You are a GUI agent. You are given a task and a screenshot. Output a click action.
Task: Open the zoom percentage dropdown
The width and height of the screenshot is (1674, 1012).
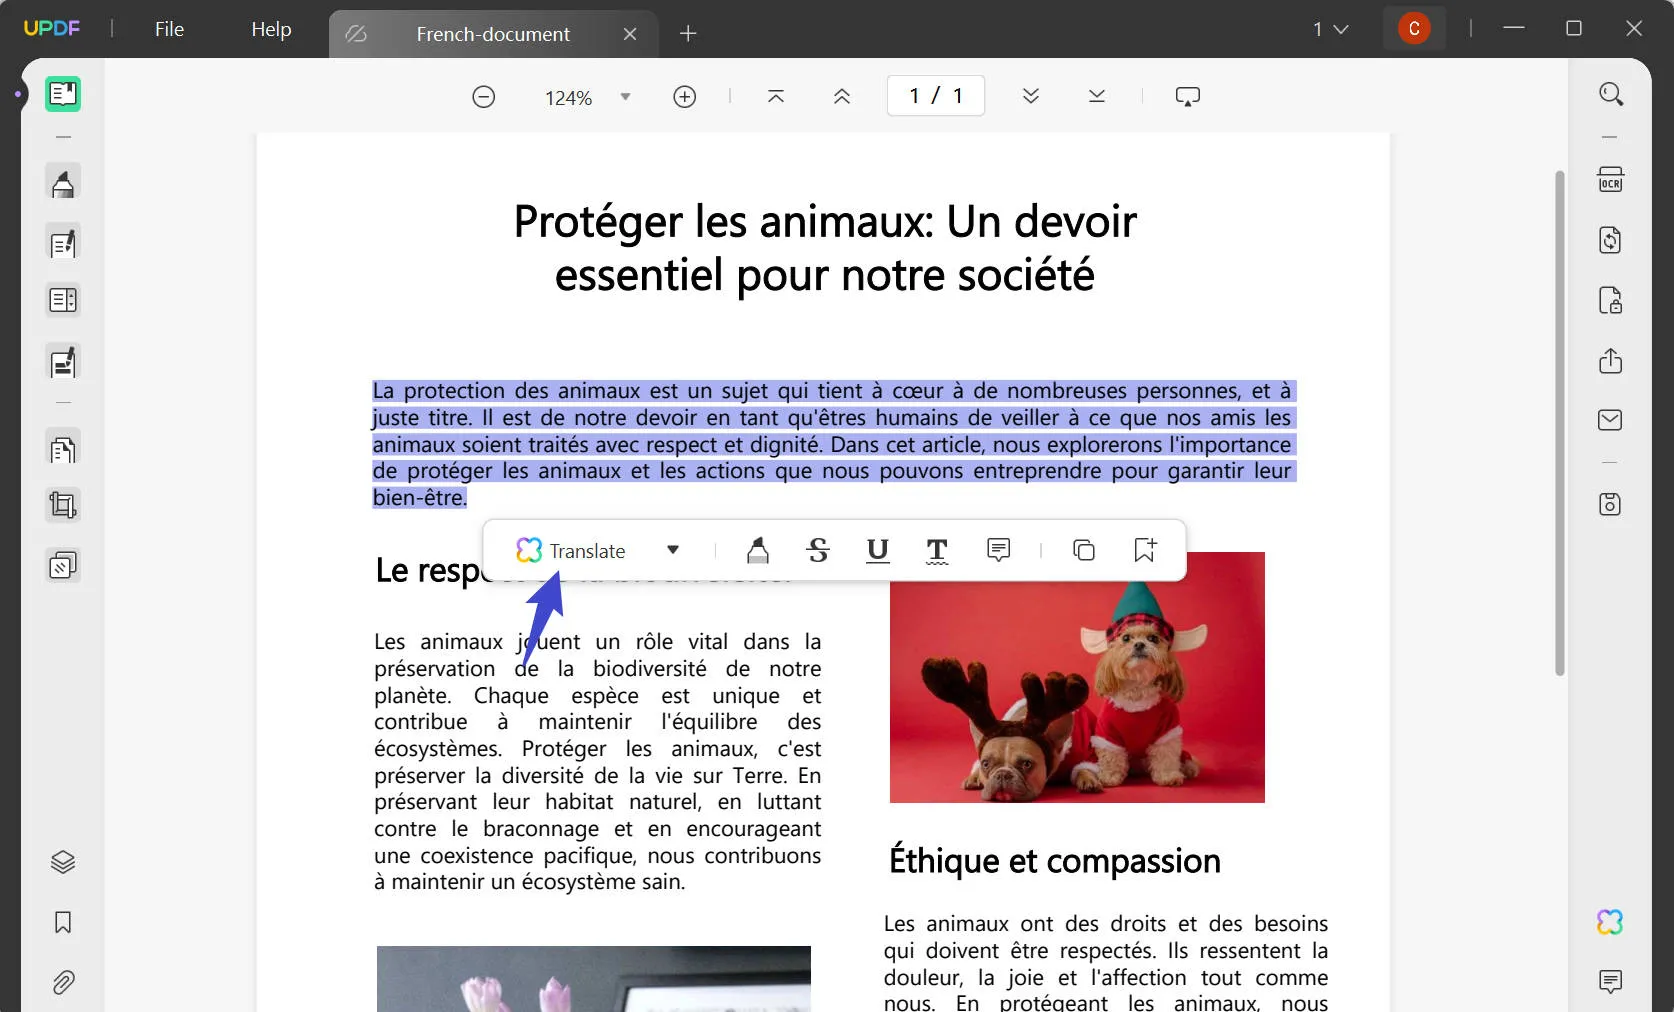click(x=625, y=97)
